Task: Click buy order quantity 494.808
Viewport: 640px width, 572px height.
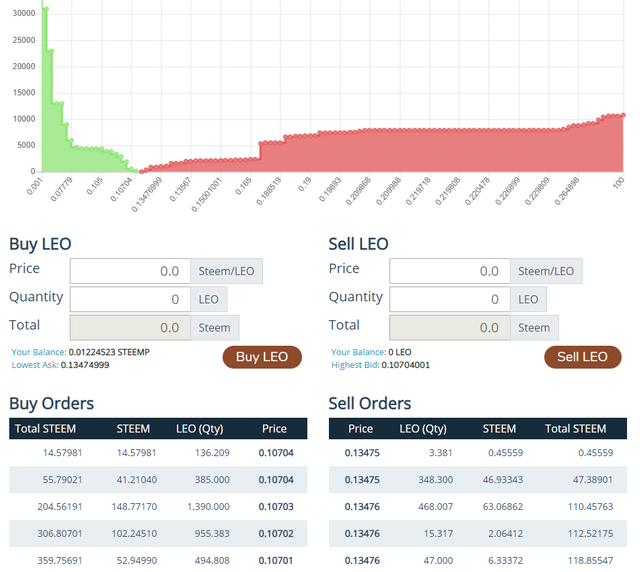Action: pos(212,561)
